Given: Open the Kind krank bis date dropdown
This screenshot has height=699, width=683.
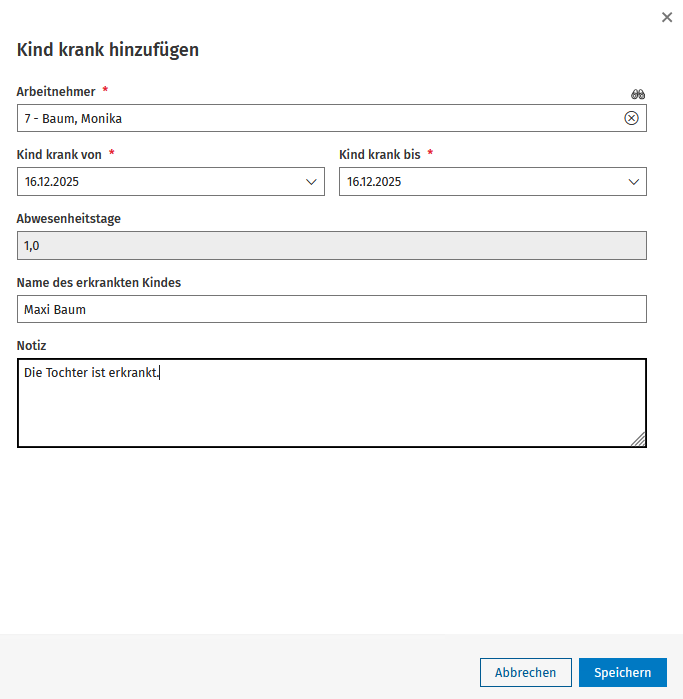Looking at the screenshot, I should pos(634,182).
